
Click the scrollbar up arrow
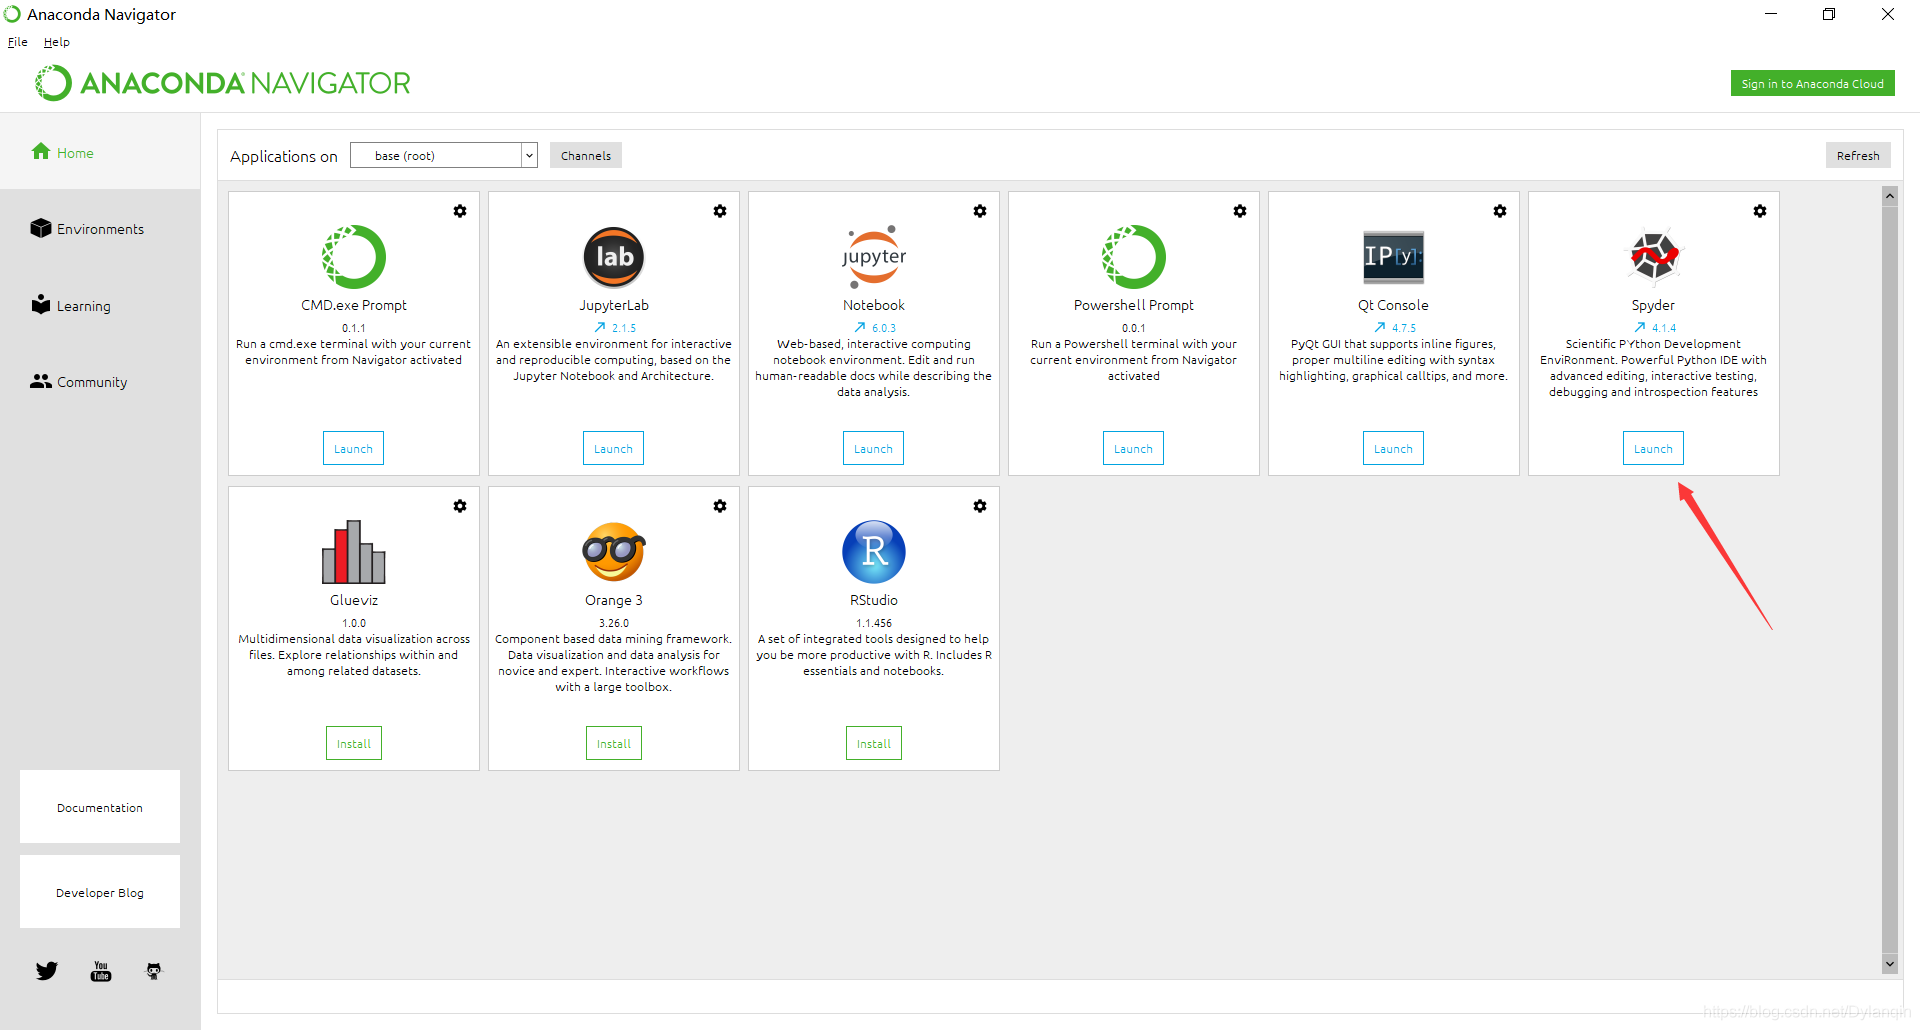pyautogui.click(x=1890, y=196)
